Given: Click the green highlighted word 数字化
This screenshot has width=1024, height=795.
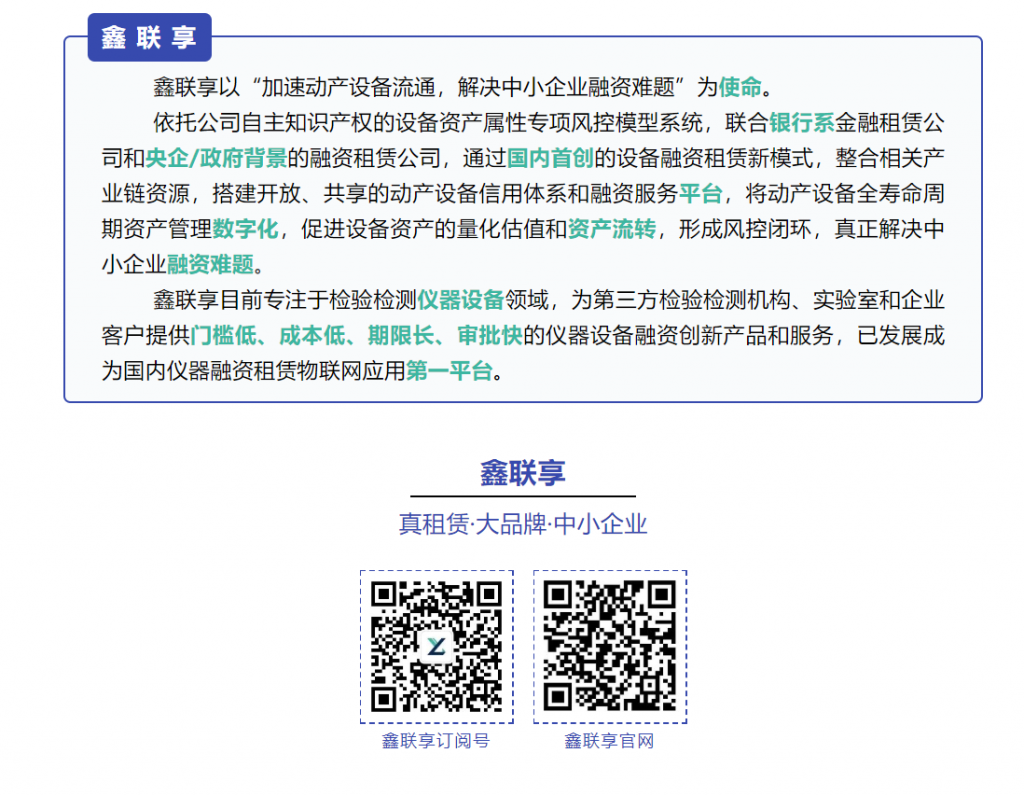Looking at the screenshot, I should pyautogui.click(x=246, y=229).
